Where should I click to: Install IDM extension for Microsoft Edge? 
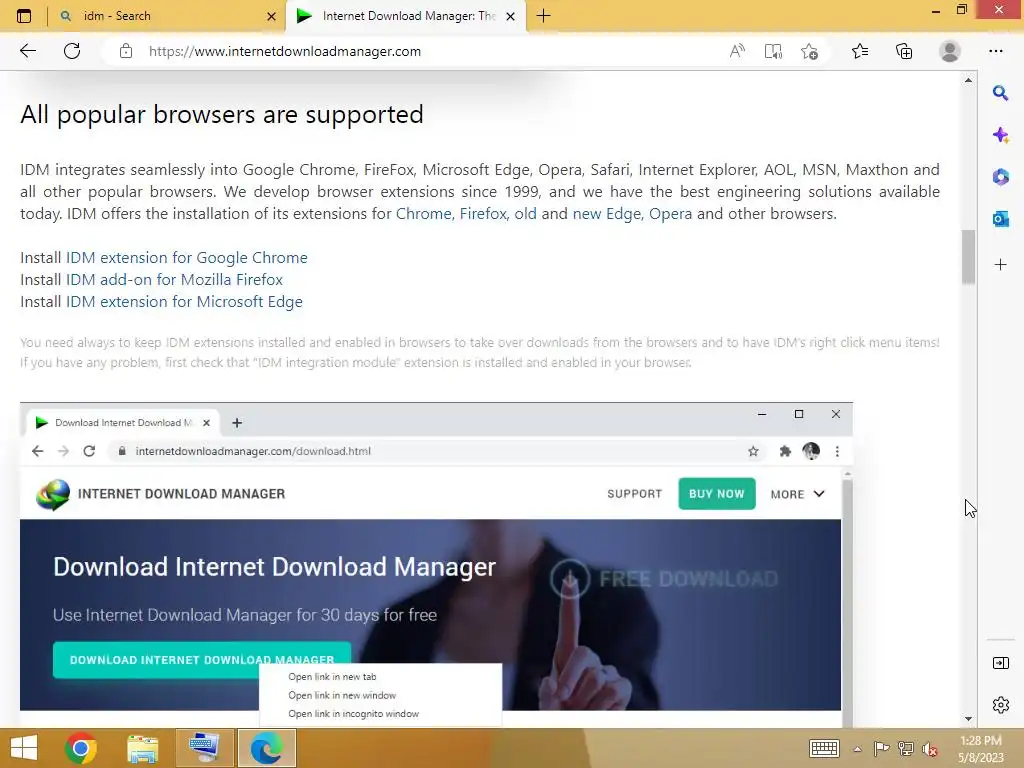tap(184, 302)
